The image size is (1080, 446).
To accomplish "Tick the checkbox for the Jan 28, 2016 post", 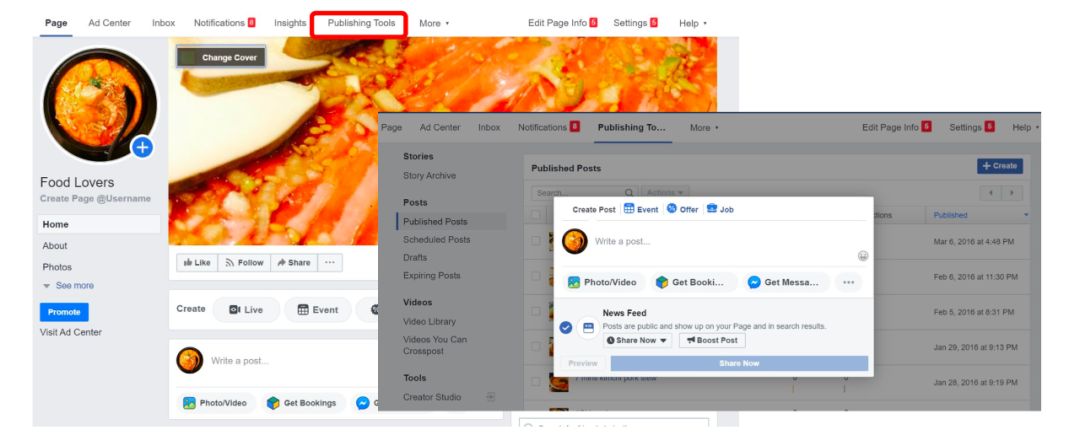I will 536,381.
